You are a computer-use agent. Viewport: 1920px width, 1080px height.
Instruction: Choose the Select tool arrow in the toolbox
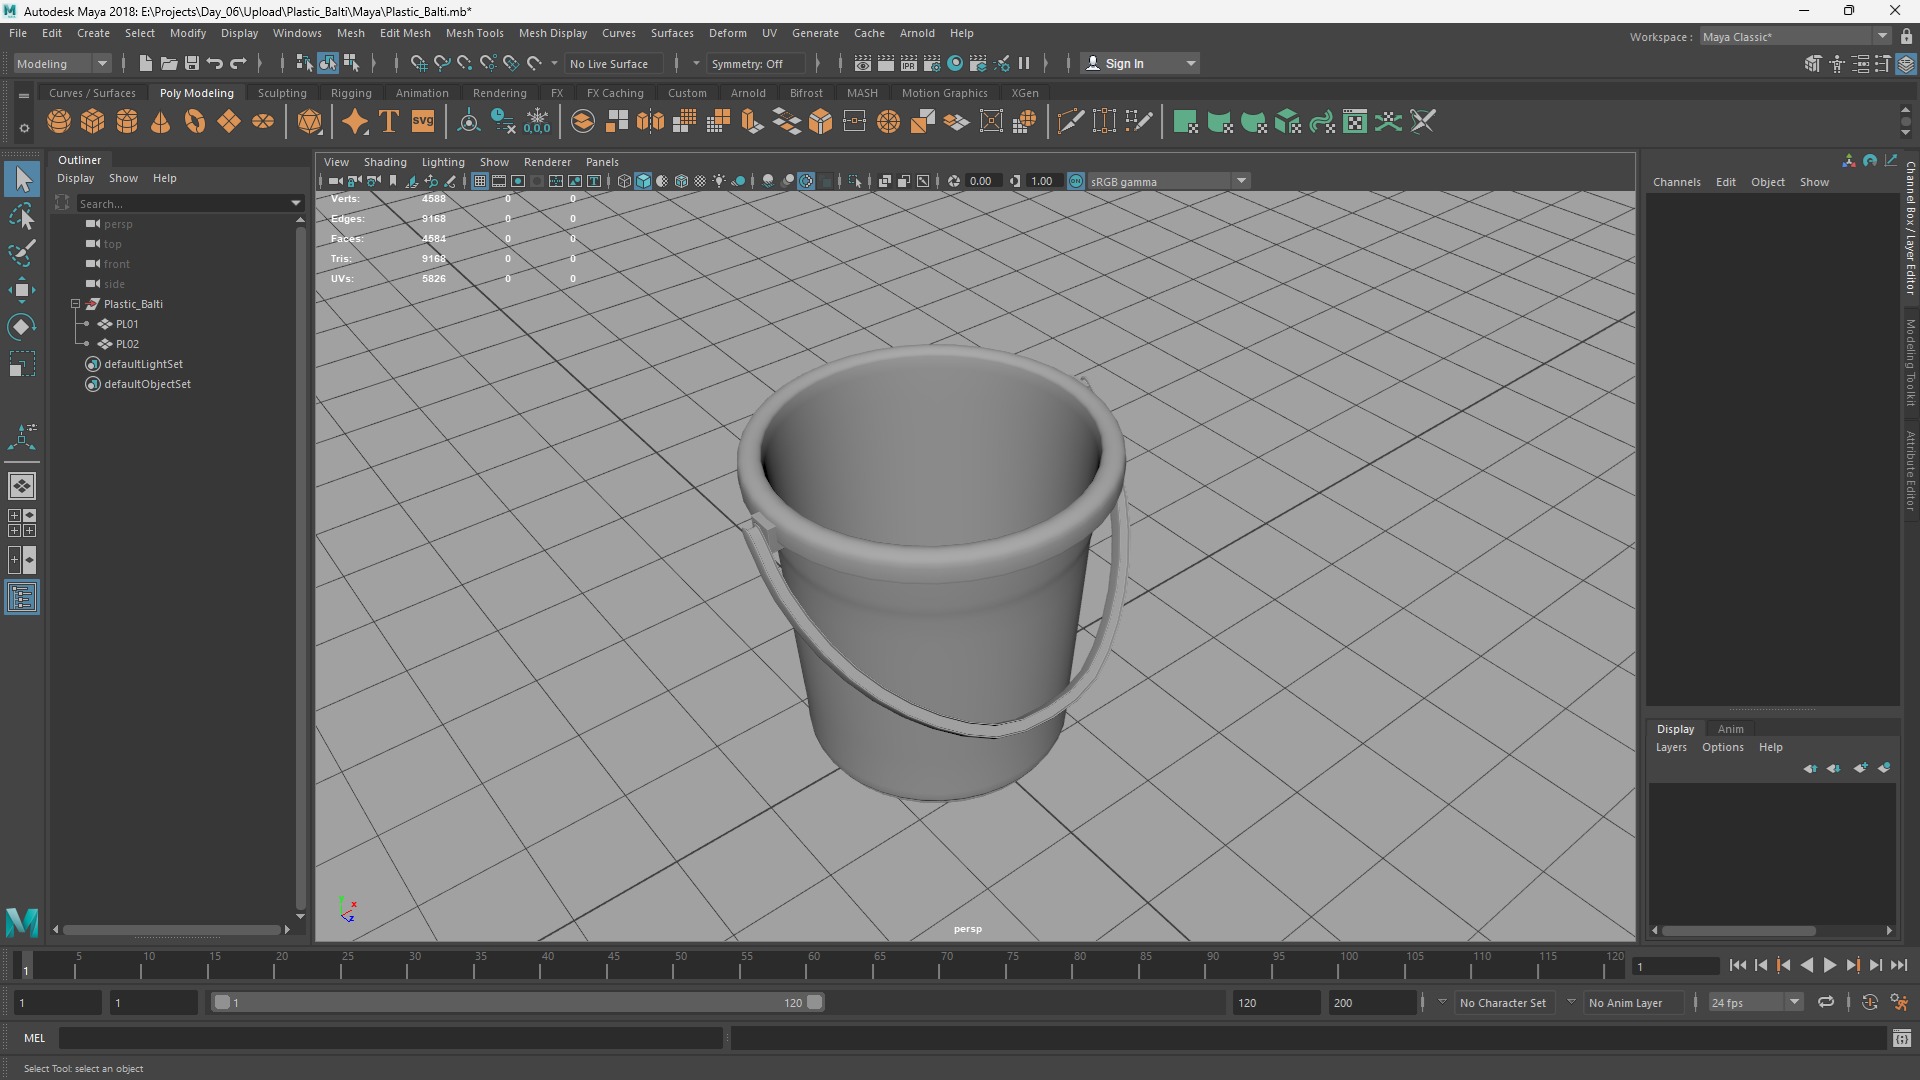point(22,179)
